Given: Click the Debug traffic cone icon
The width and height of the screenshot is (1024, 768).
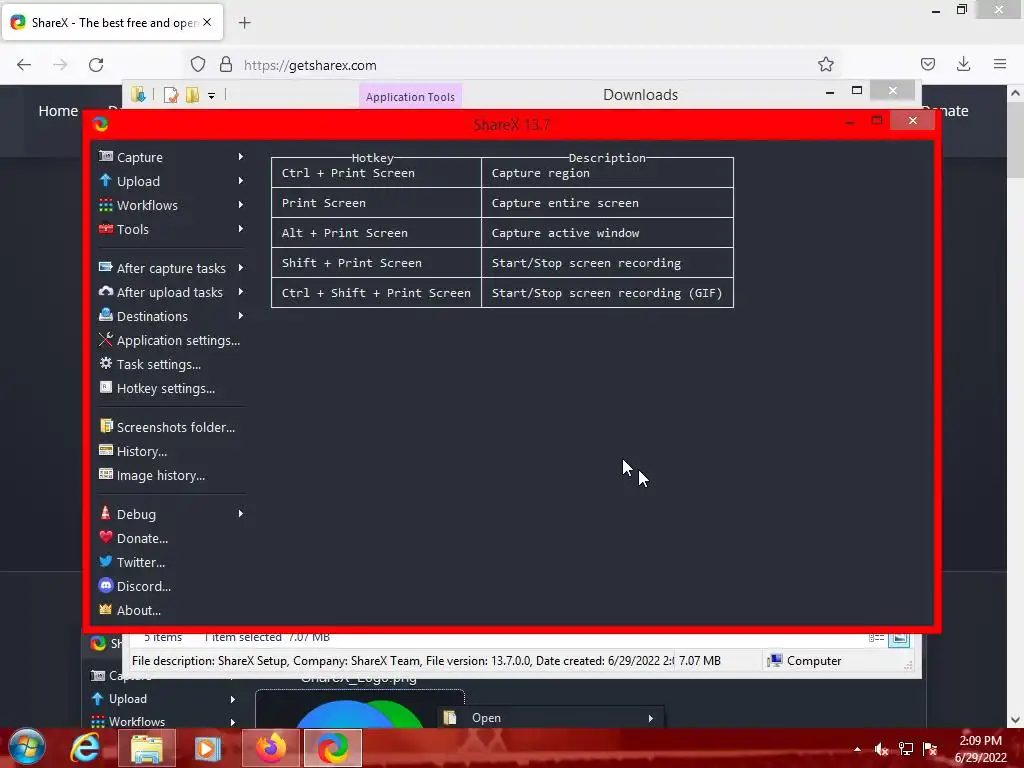Looking at the screenshot, I should [x=106, y=513].
